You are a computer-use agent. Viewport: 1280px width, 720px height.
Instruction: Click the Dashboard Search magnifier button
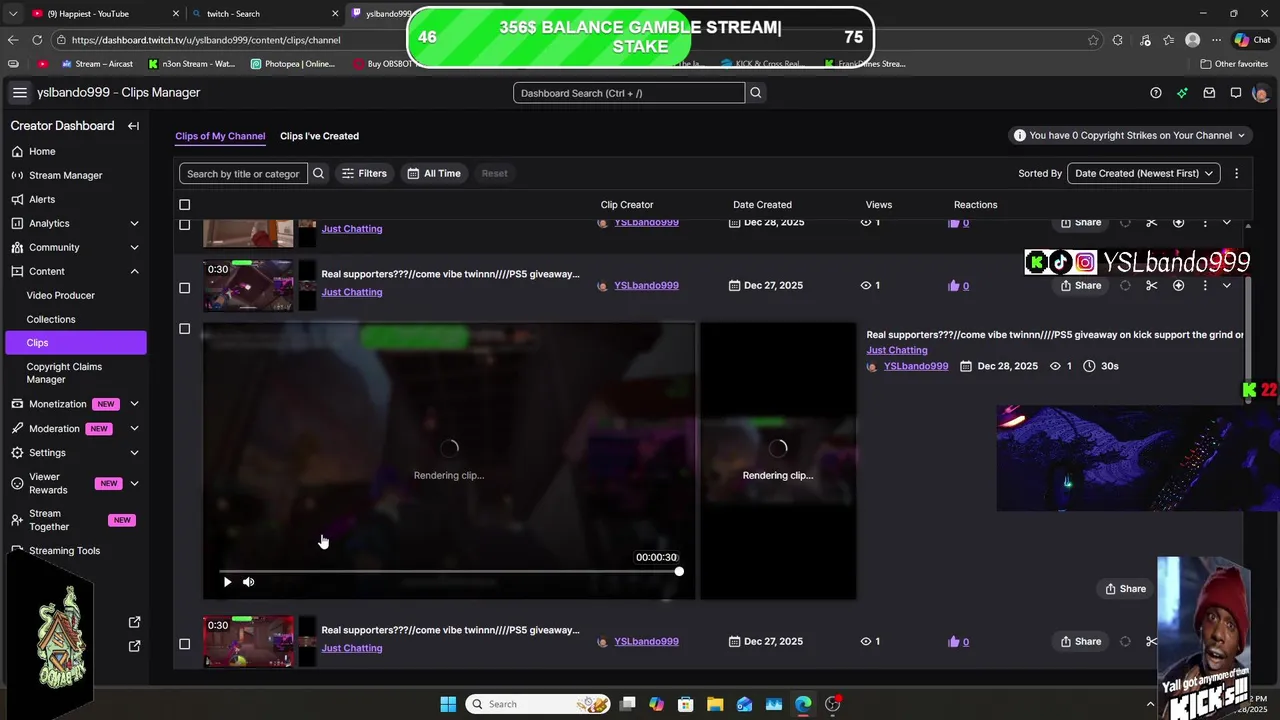click(756, 93)
